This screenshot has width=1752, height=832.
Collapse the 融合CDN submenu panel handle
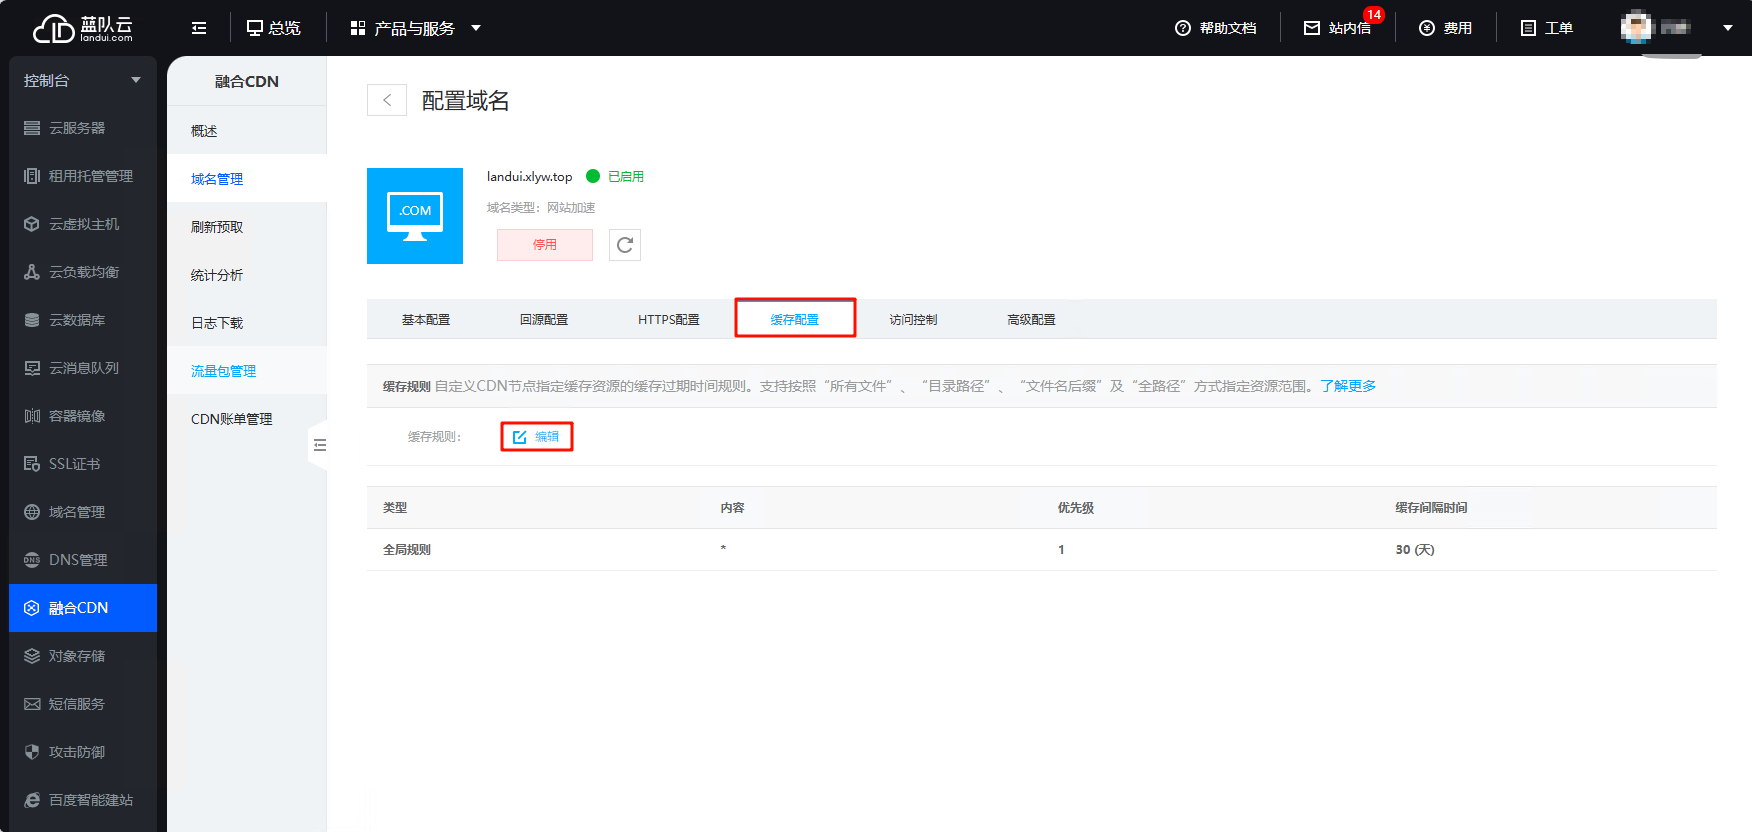pyautogui.click(x=319, y=445)
